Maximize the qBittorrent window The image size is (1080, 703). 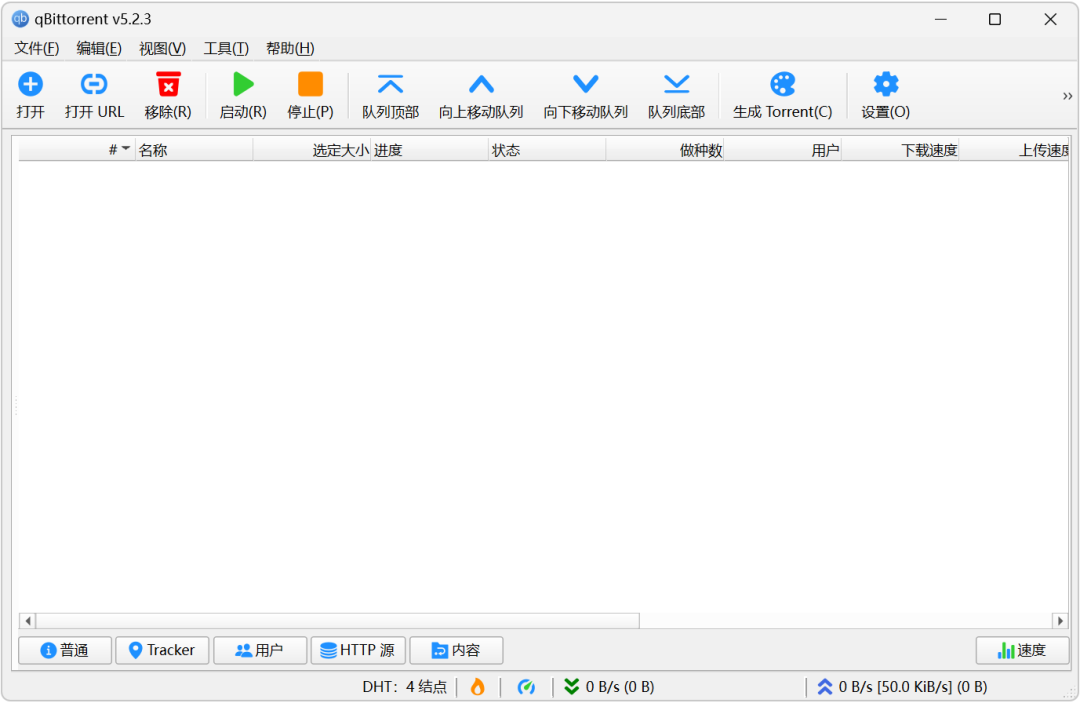tap(995, 19)
